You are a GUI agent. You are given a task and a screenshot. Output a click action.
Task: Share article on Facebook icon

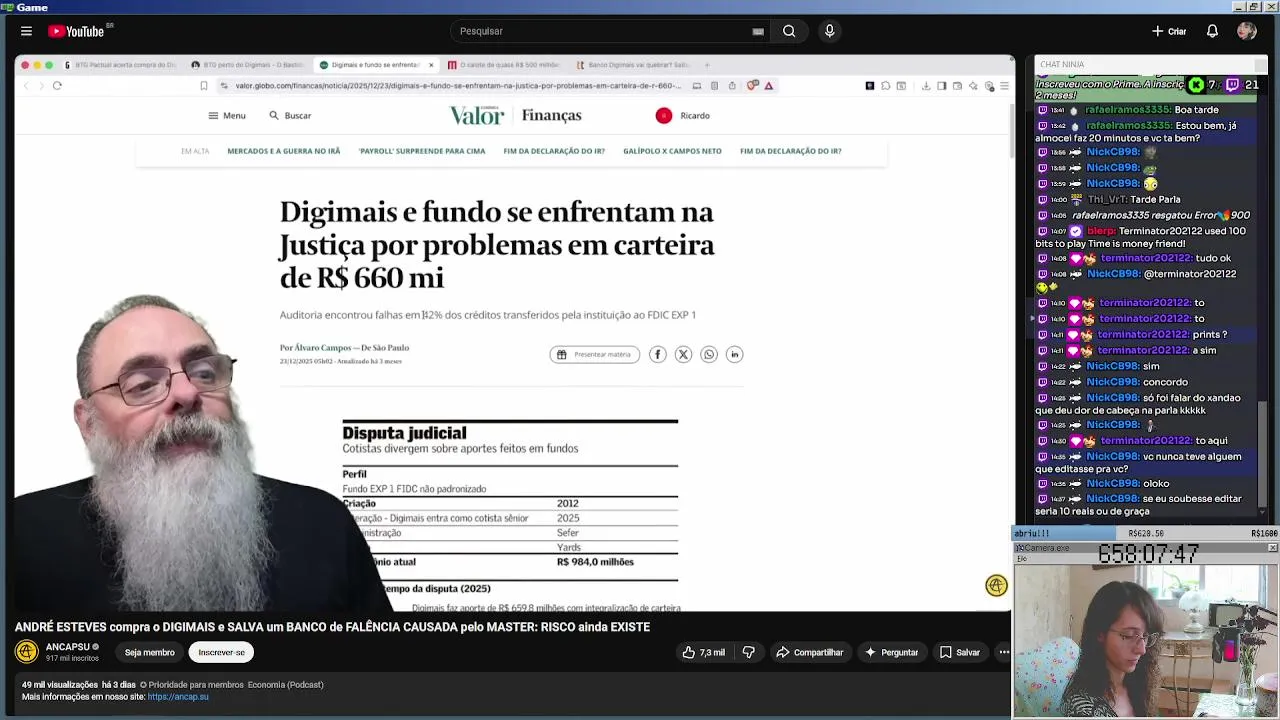coord(657,354)
